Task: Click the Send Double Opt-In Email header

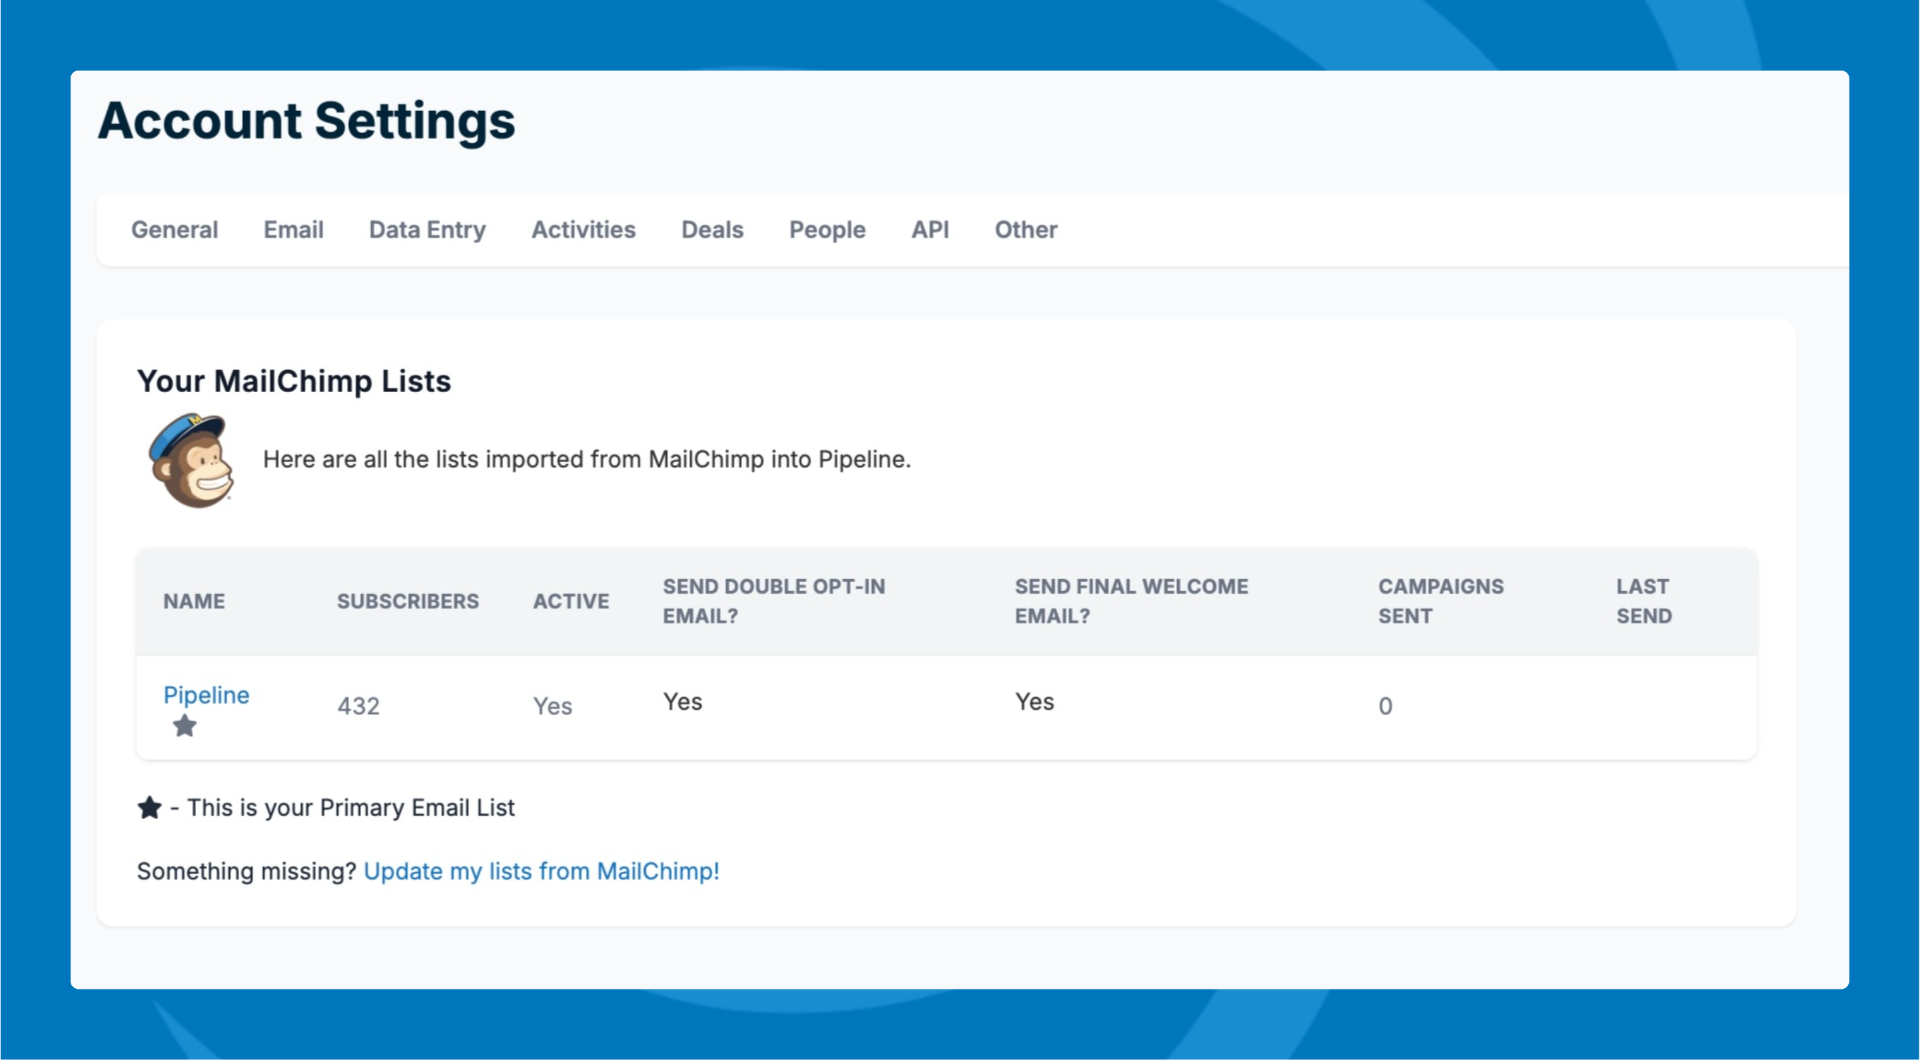Action: pyautogui.click(x=774, y=601)
